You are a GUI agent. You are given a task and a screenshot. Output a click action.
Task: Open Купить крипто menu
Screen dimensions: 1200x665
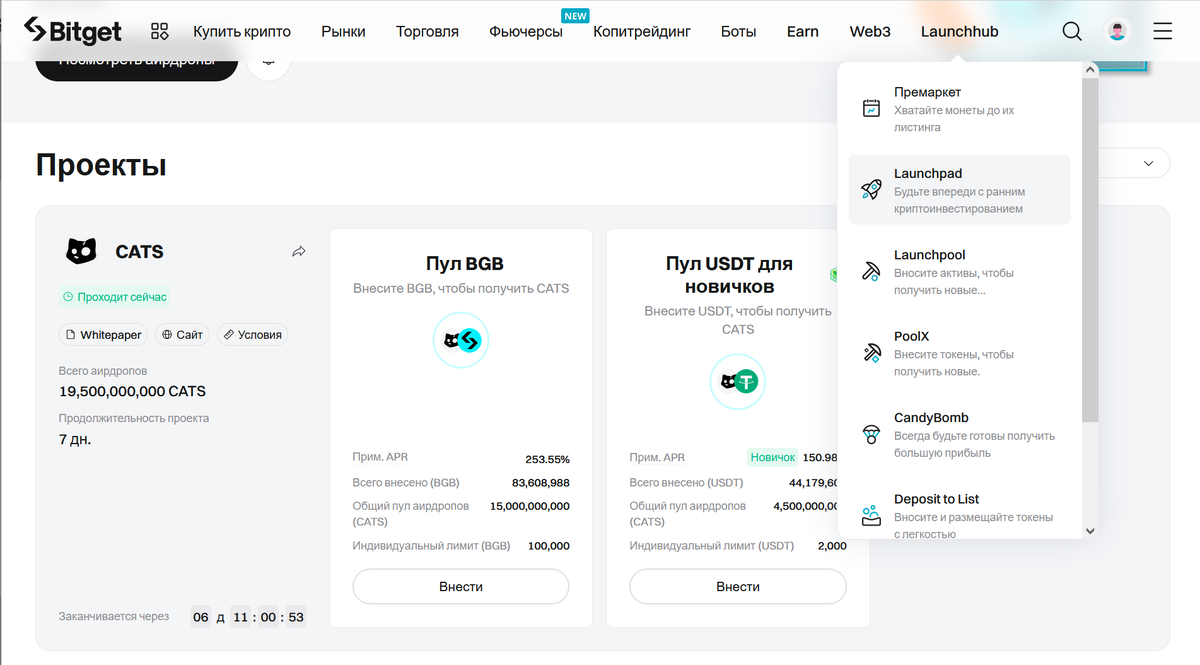(x=242, y=31)
